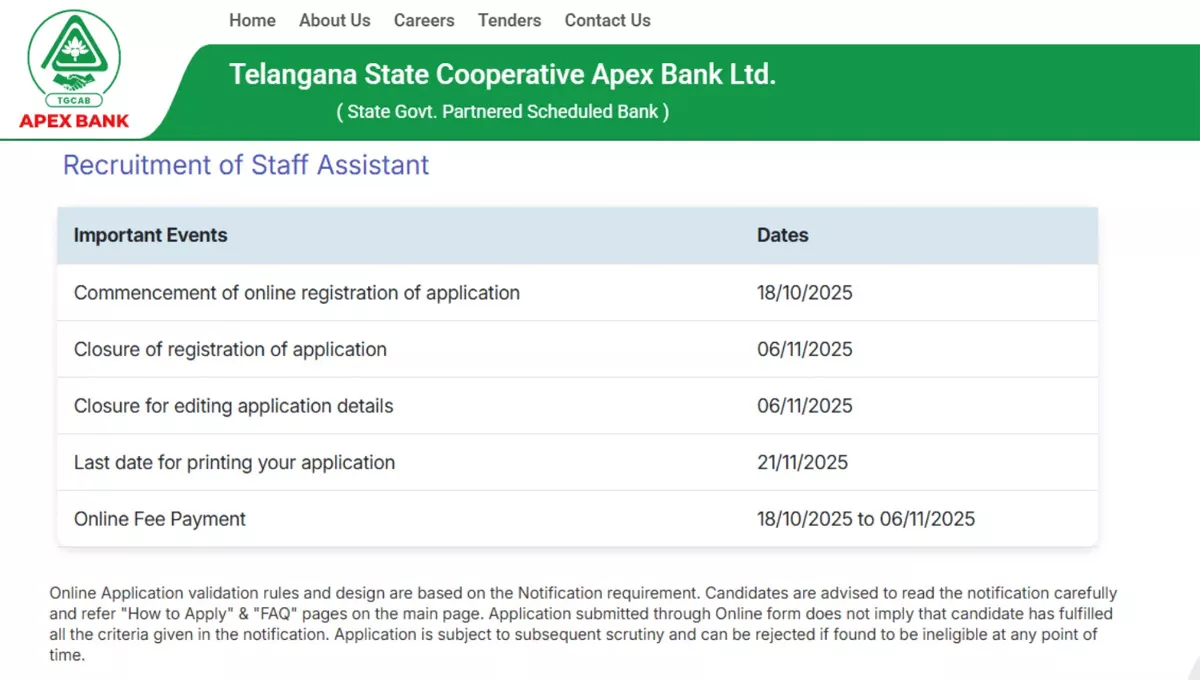The width and height of the screenshot is (1200, 680).
Task: Go to the Home page
Action: tap(252, 20)
